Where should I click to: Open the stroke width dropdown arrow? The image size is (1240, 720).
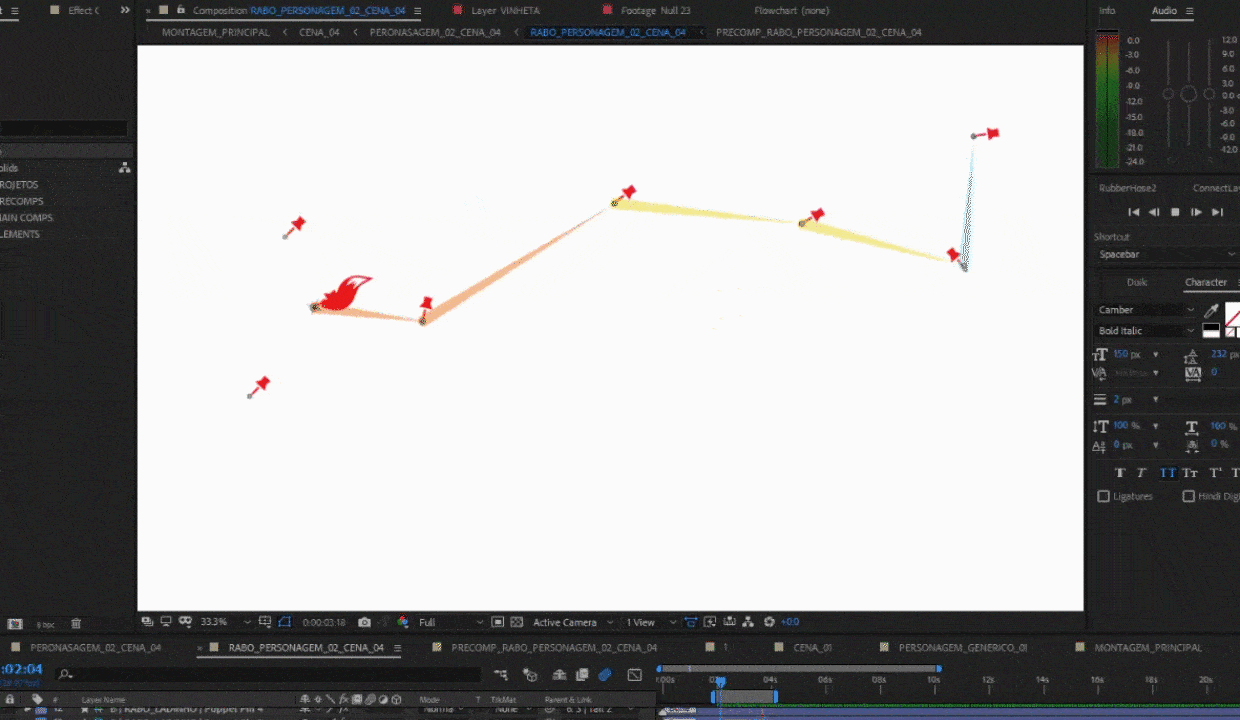pyautogui.click(x=1156, y=399)
